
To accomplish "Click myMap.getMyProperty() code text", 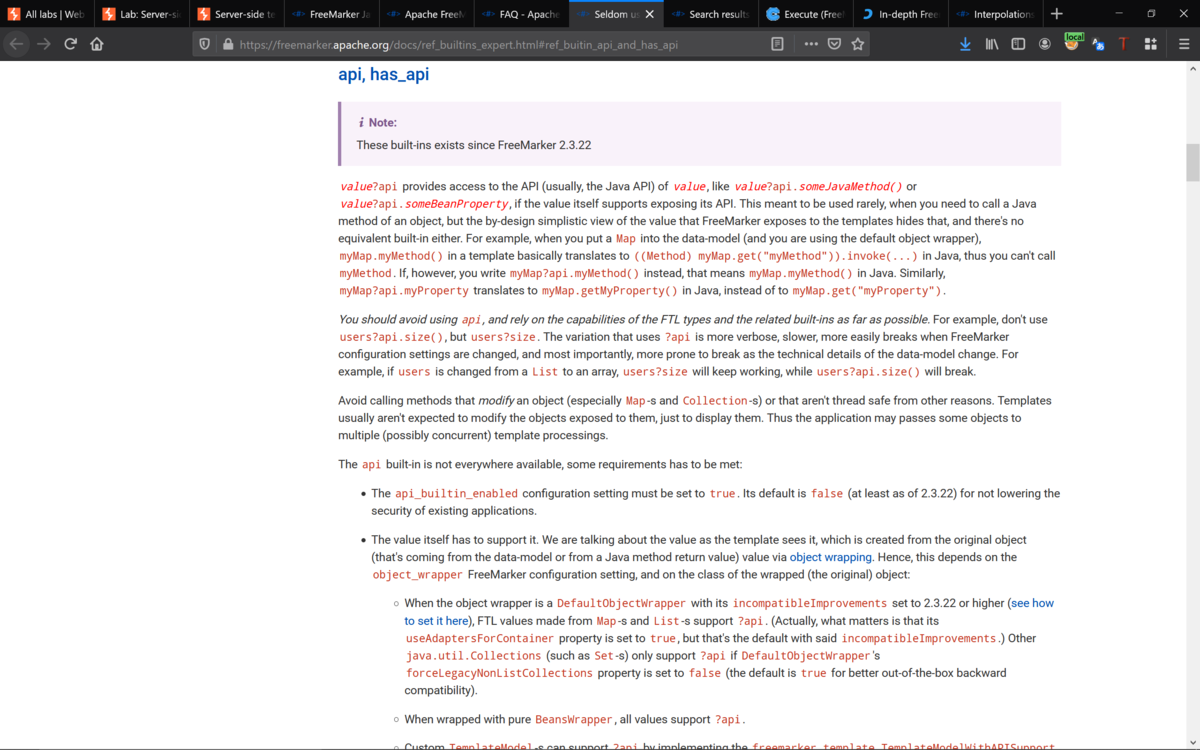I will tap(610, 291).
